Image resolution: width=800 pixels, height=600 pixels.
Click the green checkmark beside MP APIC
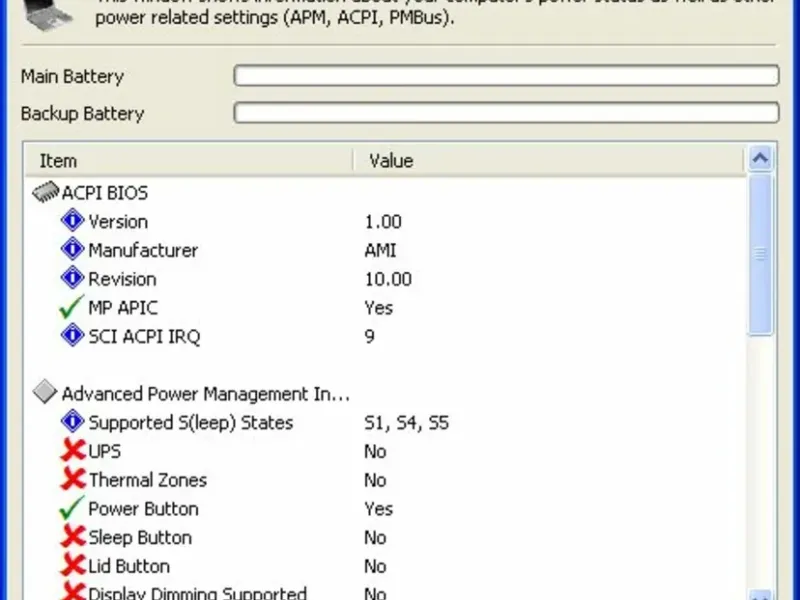[71, 307]
